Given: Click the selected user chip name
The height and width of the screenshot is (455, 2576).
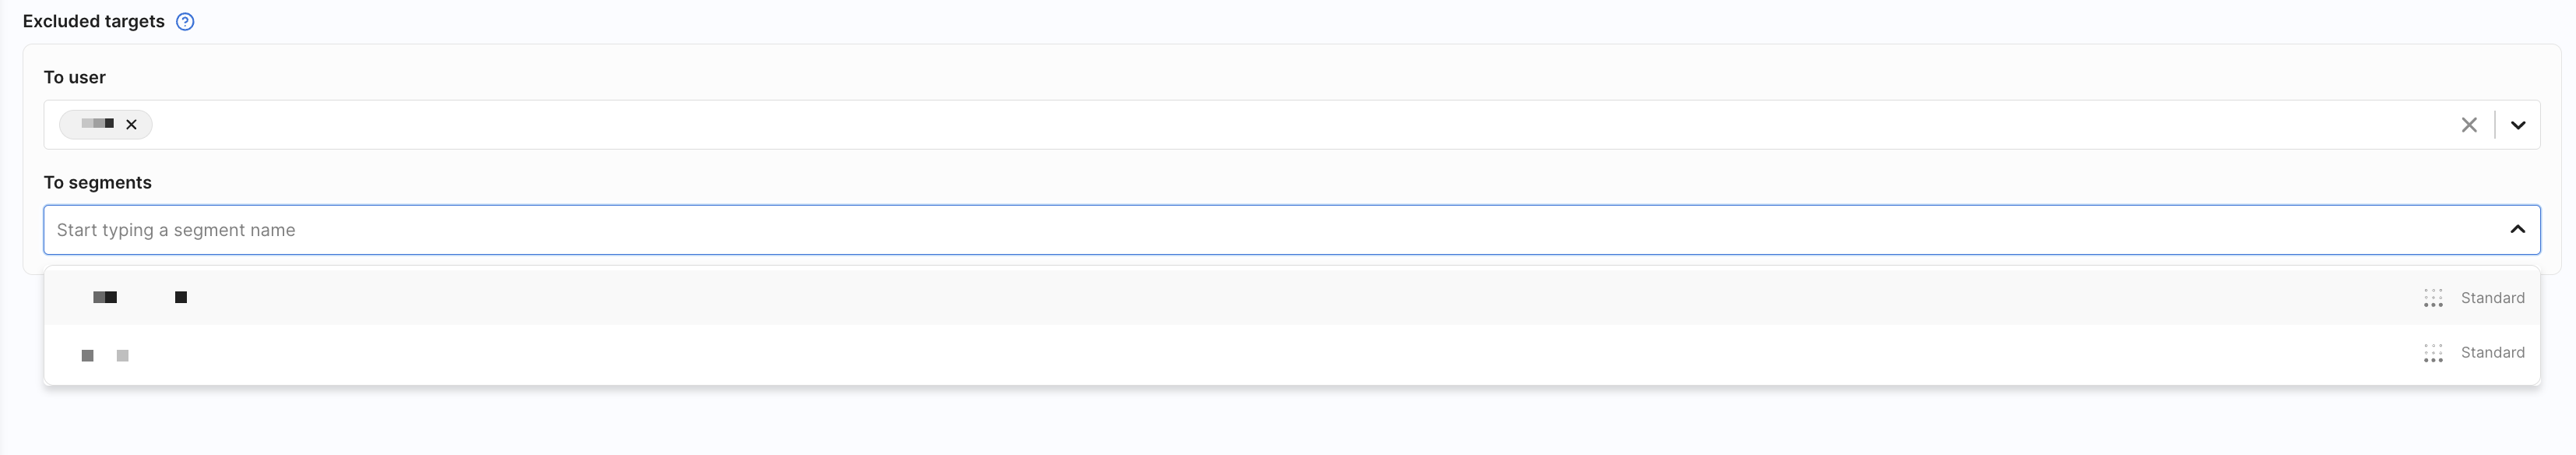Looking at the screenshot, I should coord(97,124).
